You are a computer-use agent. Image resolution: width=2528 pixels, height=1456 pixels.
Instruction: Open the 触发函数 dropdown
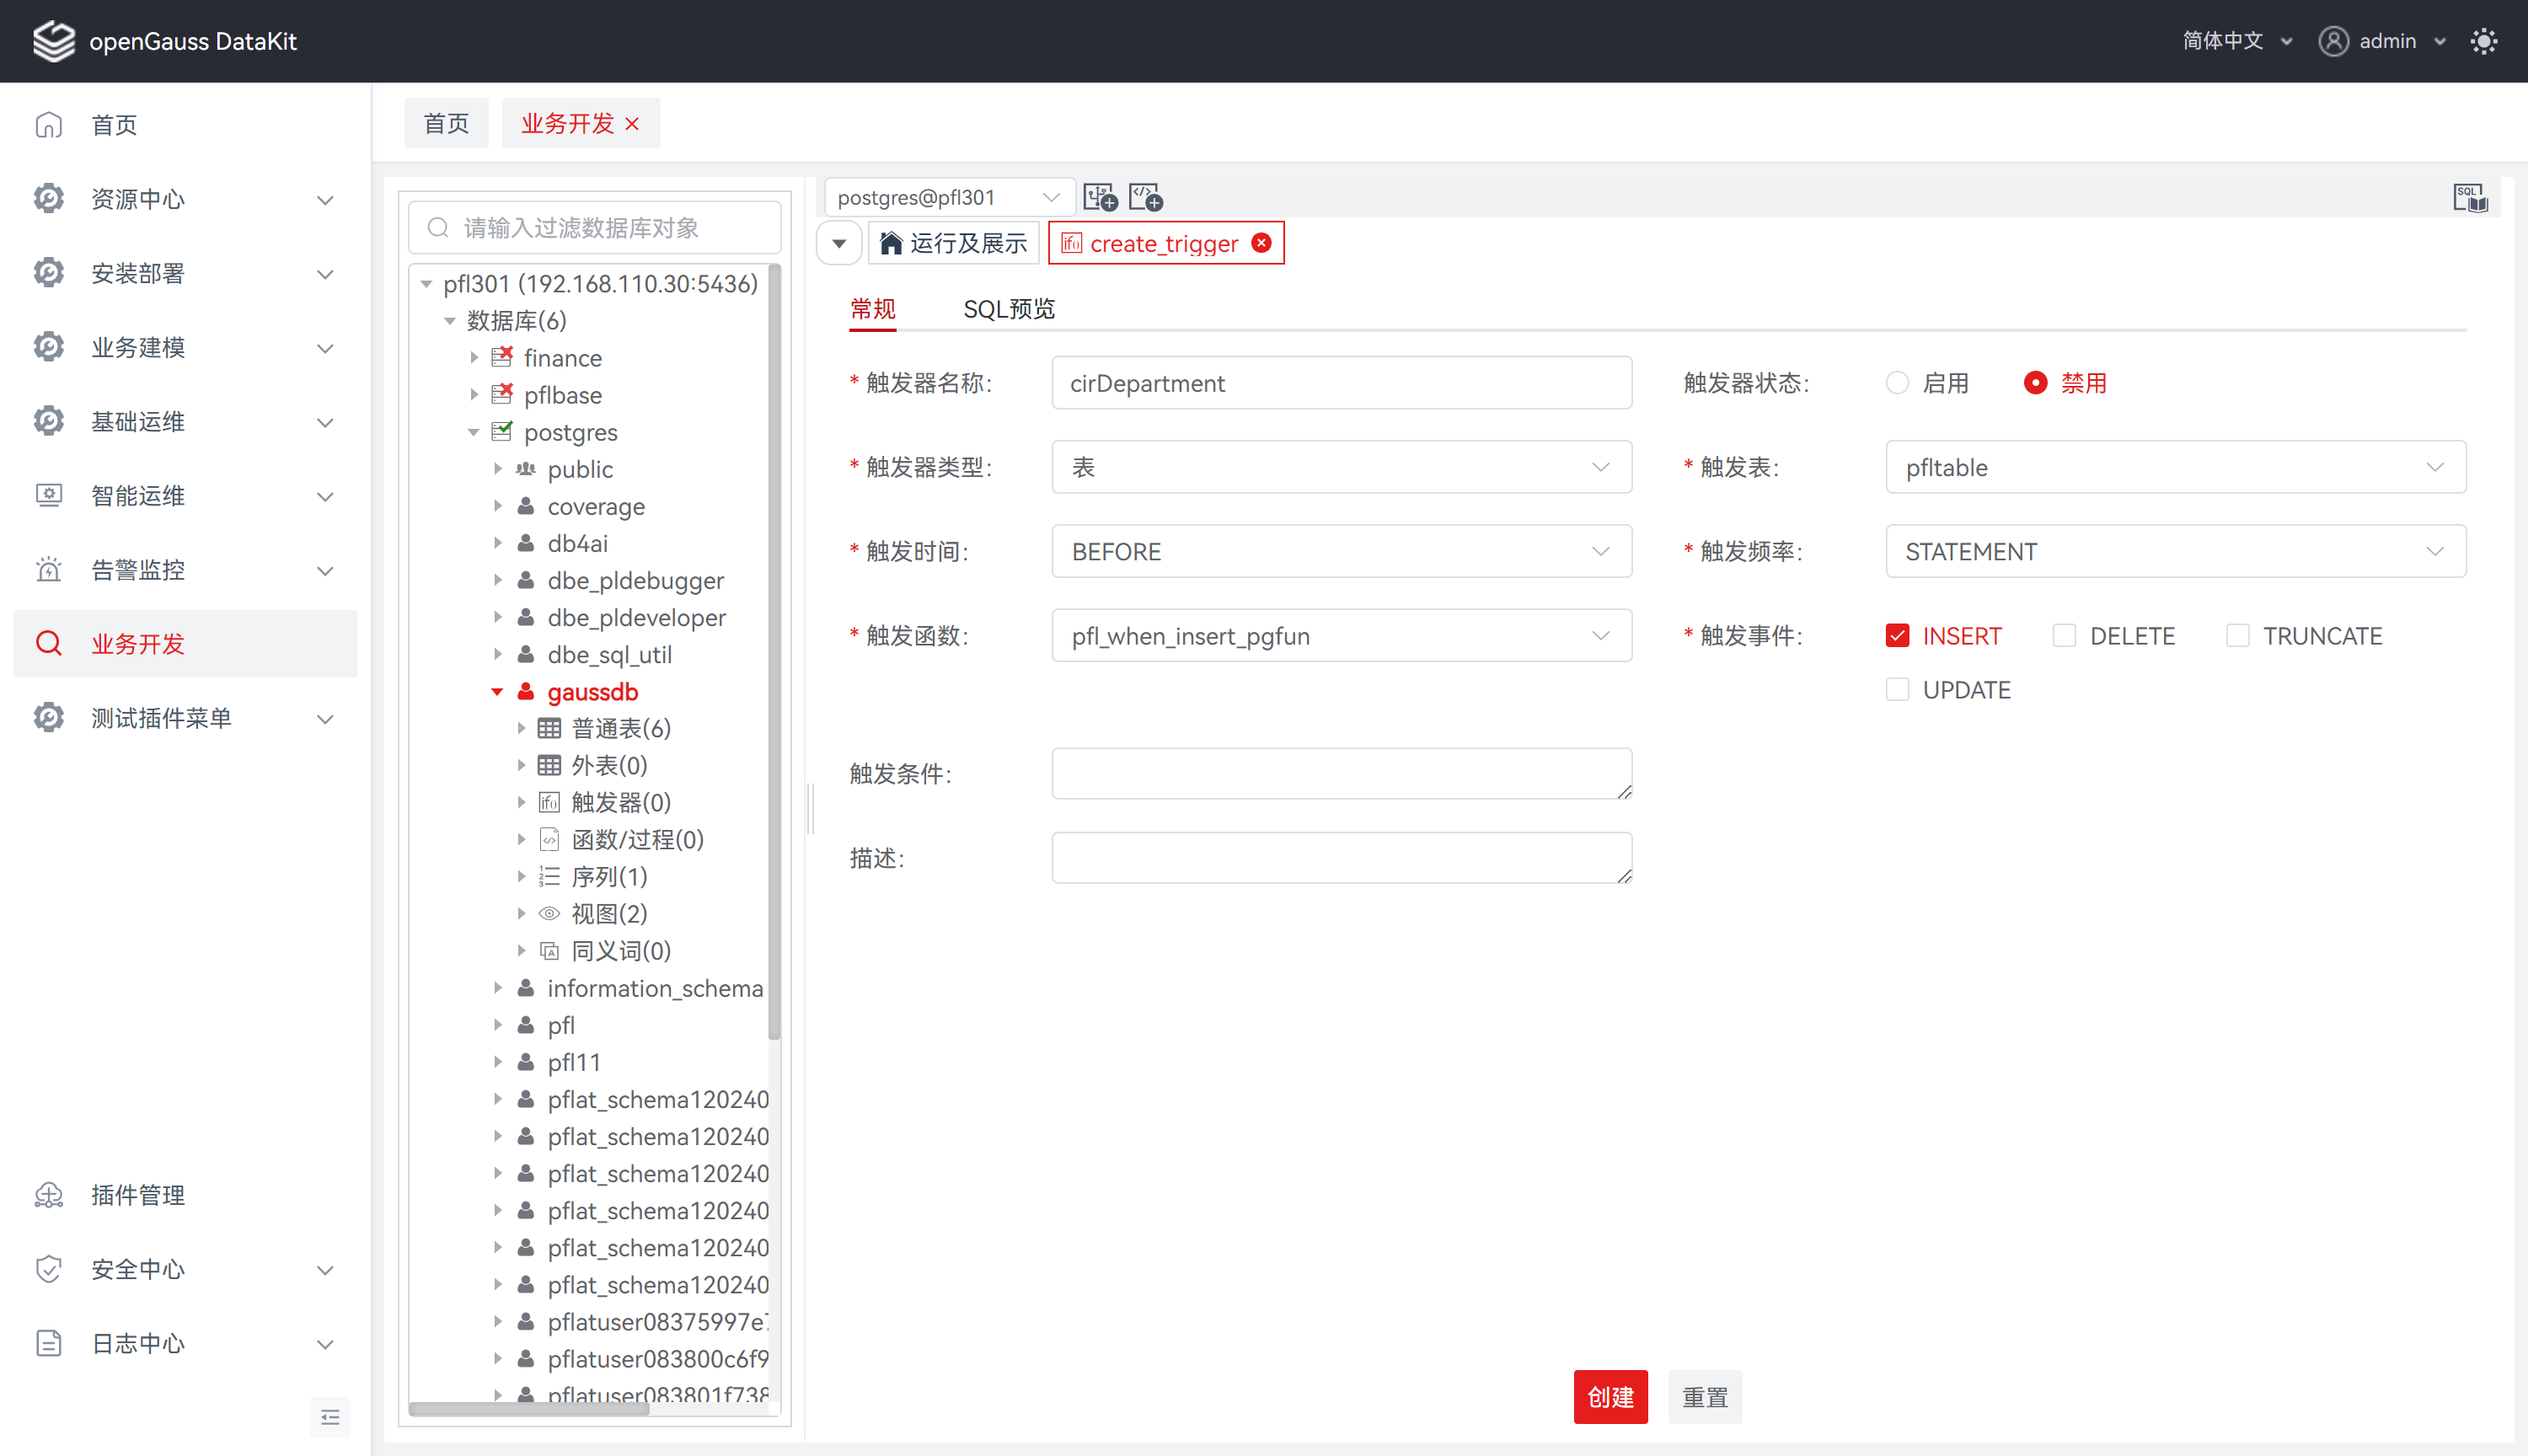(x=1341, y=635)
